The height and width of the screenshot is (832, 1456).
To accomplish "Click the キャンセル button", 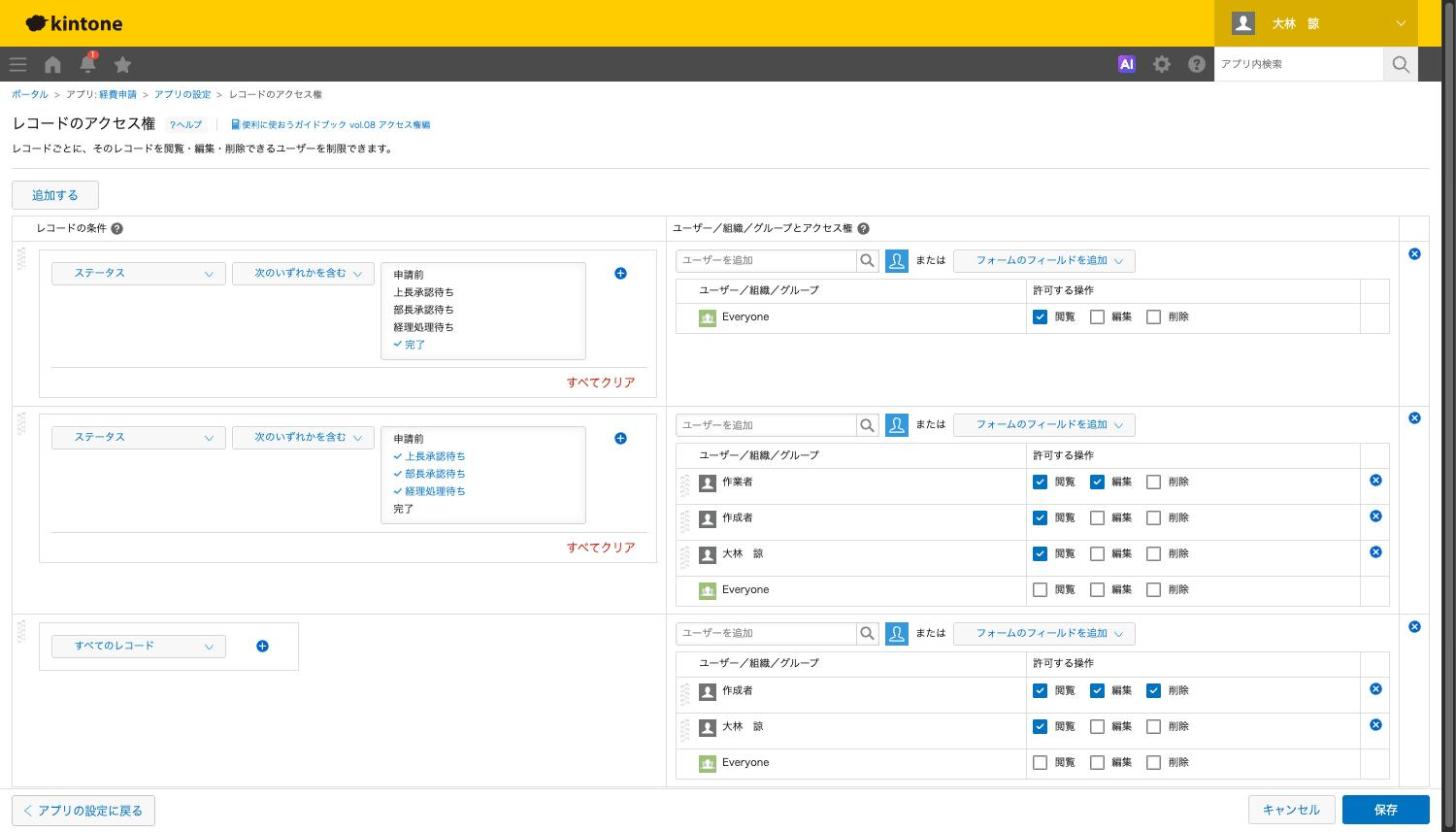I will point(1291,810).
